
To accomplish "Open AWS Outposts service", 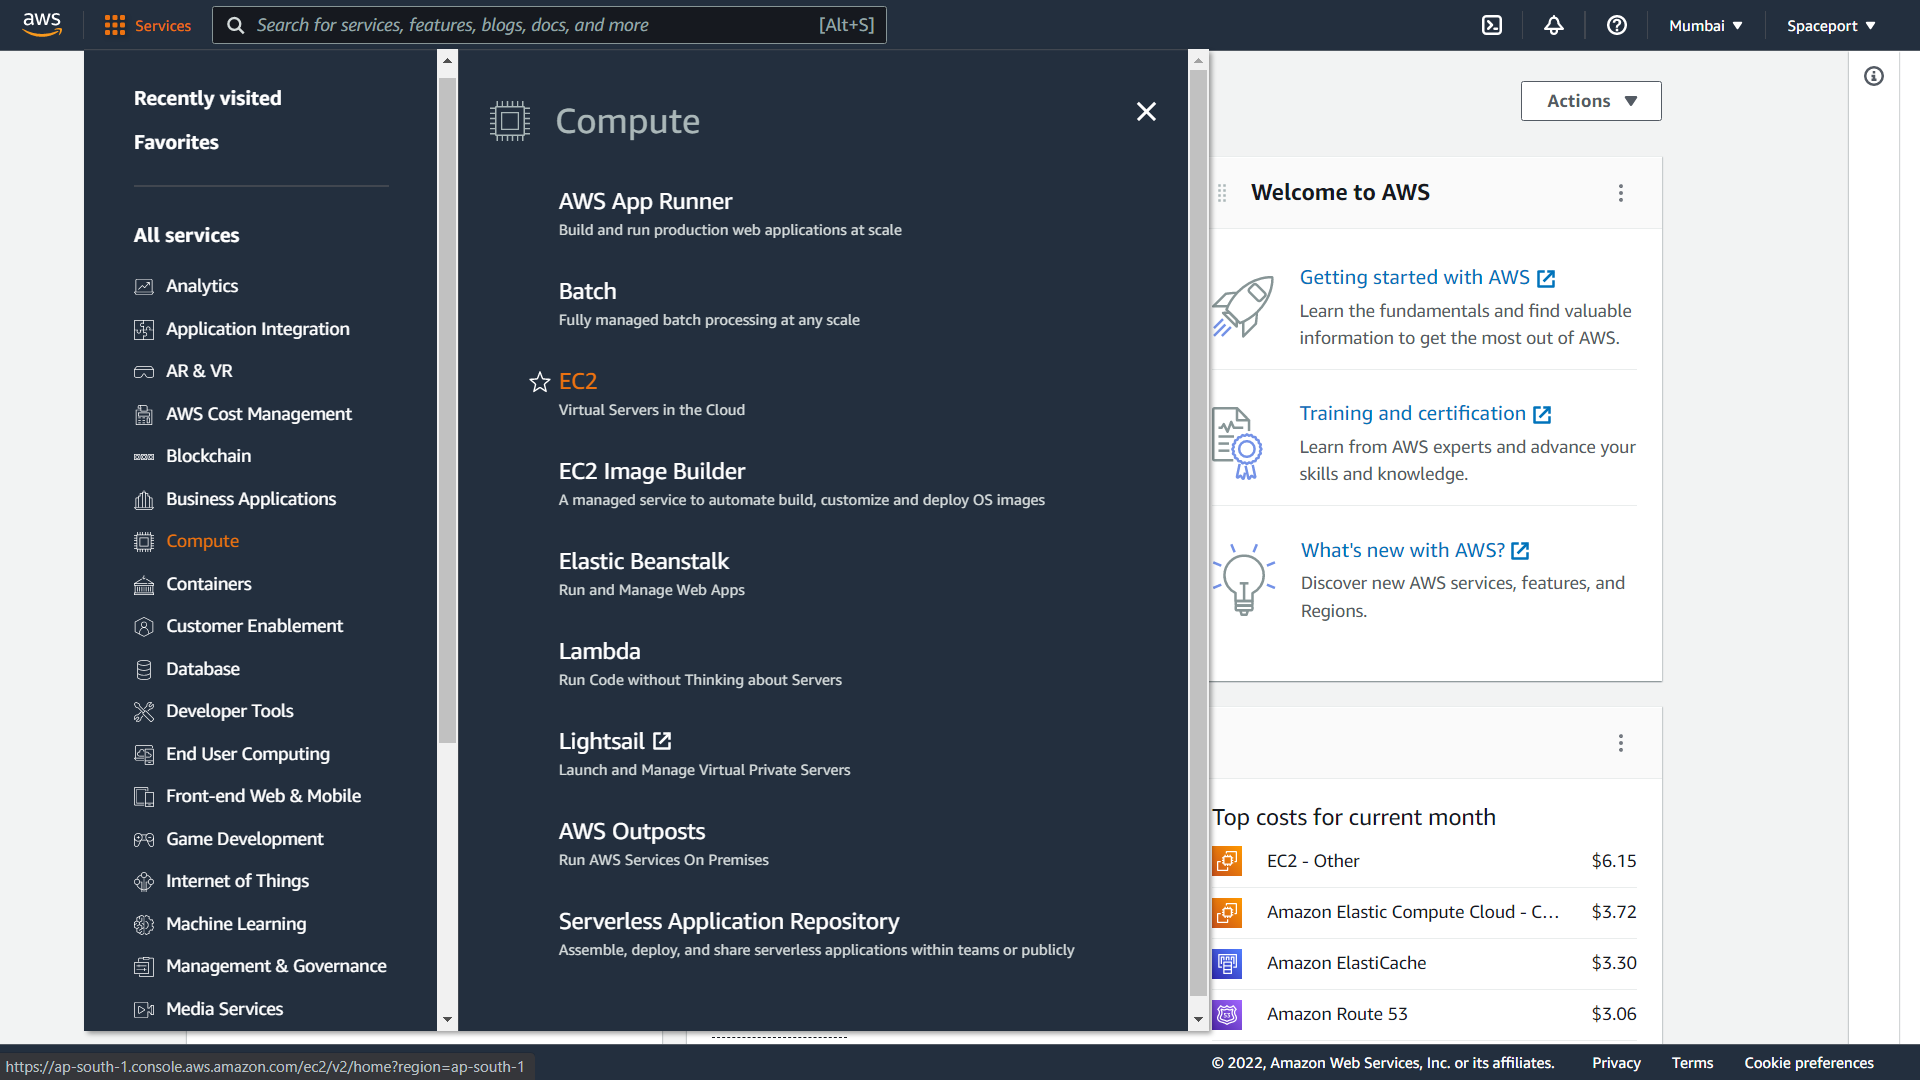I will 632,831.
